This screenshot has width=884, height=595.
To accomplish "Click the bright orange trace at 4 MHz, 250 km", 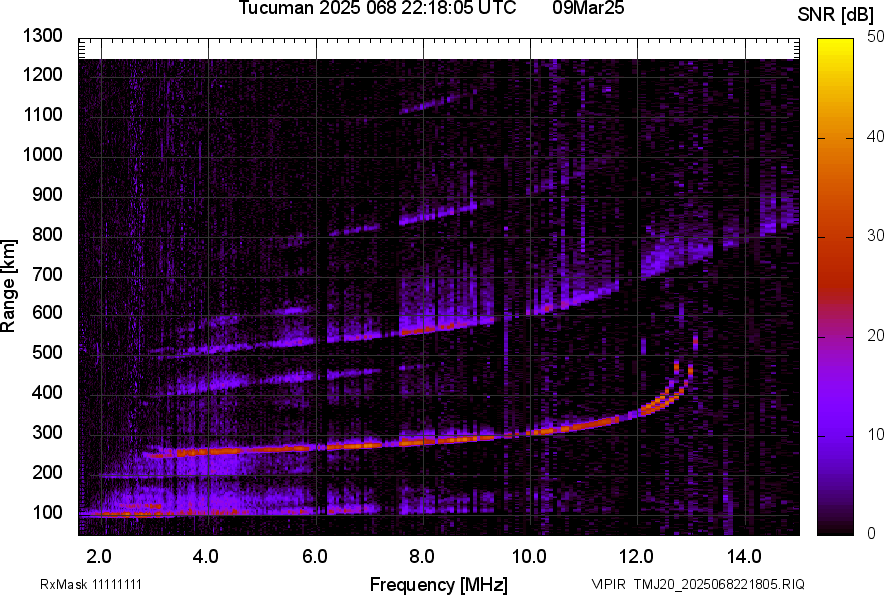I will pyautogui.click(x=208, y=452).
